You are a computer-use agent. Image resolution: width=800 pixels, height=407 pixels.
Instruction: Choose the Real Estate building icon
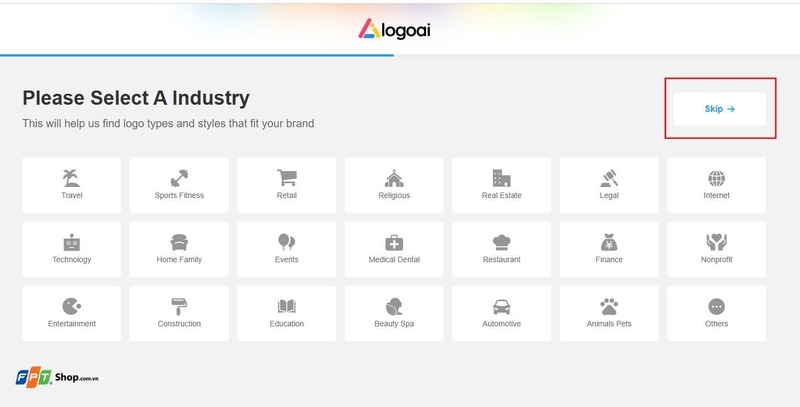(x=502, y=178)
